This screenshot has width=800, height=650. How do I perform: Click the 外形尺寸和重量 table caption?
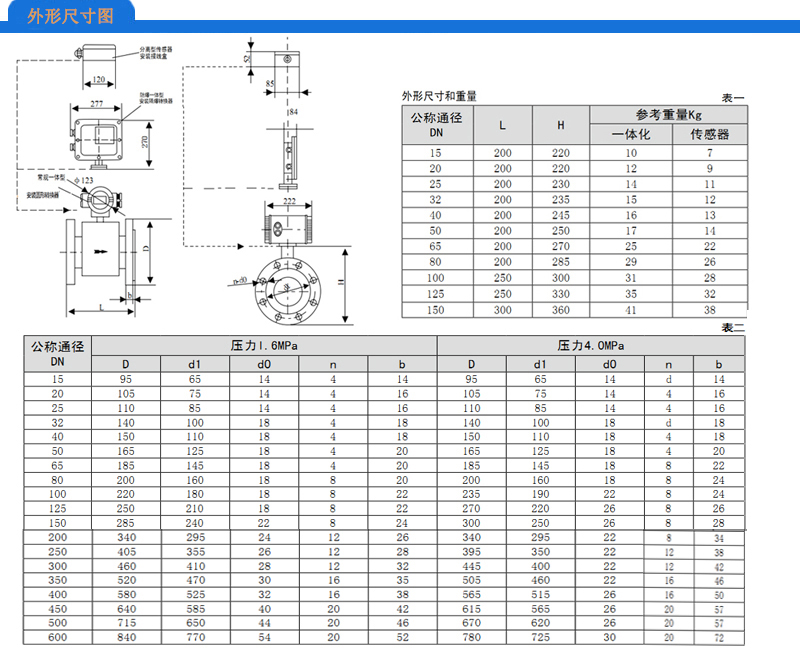click(439, 96)
